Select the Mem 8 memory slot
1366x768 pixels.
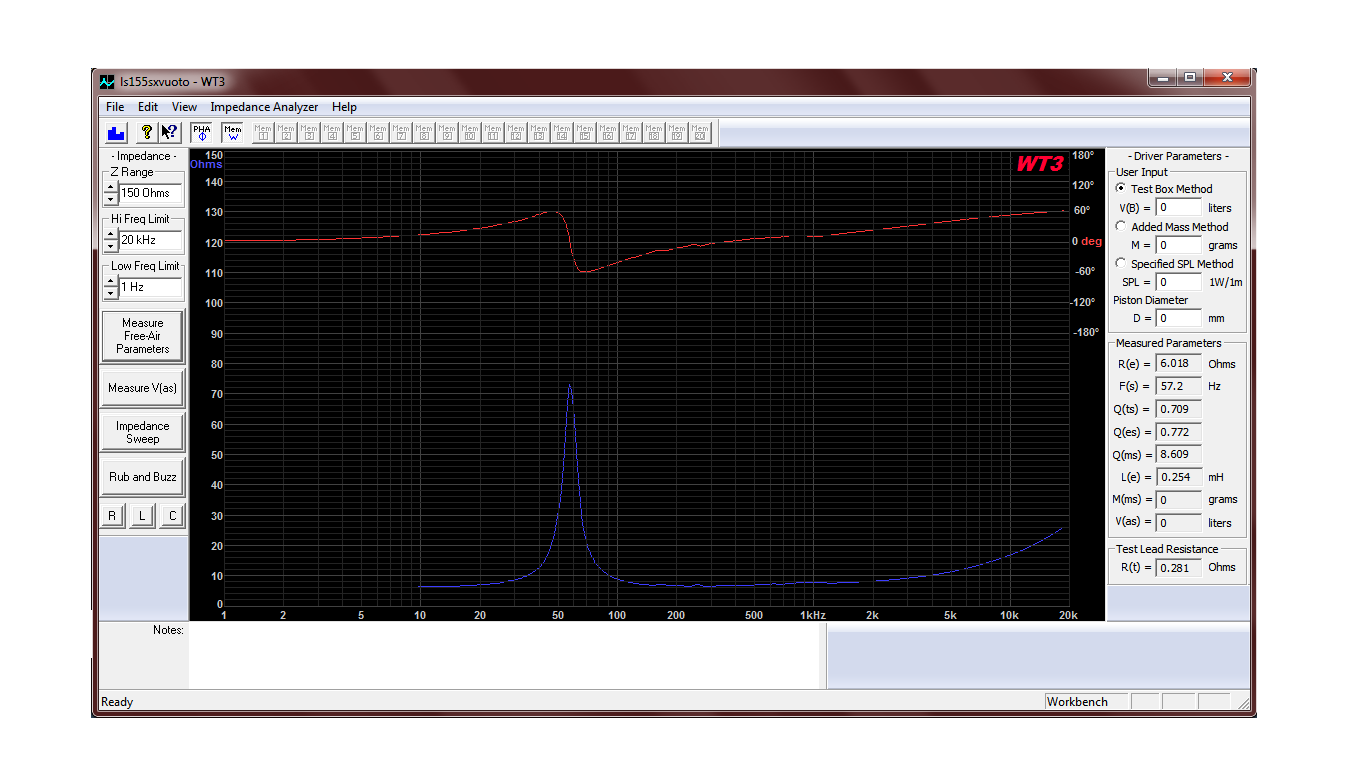[424, 132]
